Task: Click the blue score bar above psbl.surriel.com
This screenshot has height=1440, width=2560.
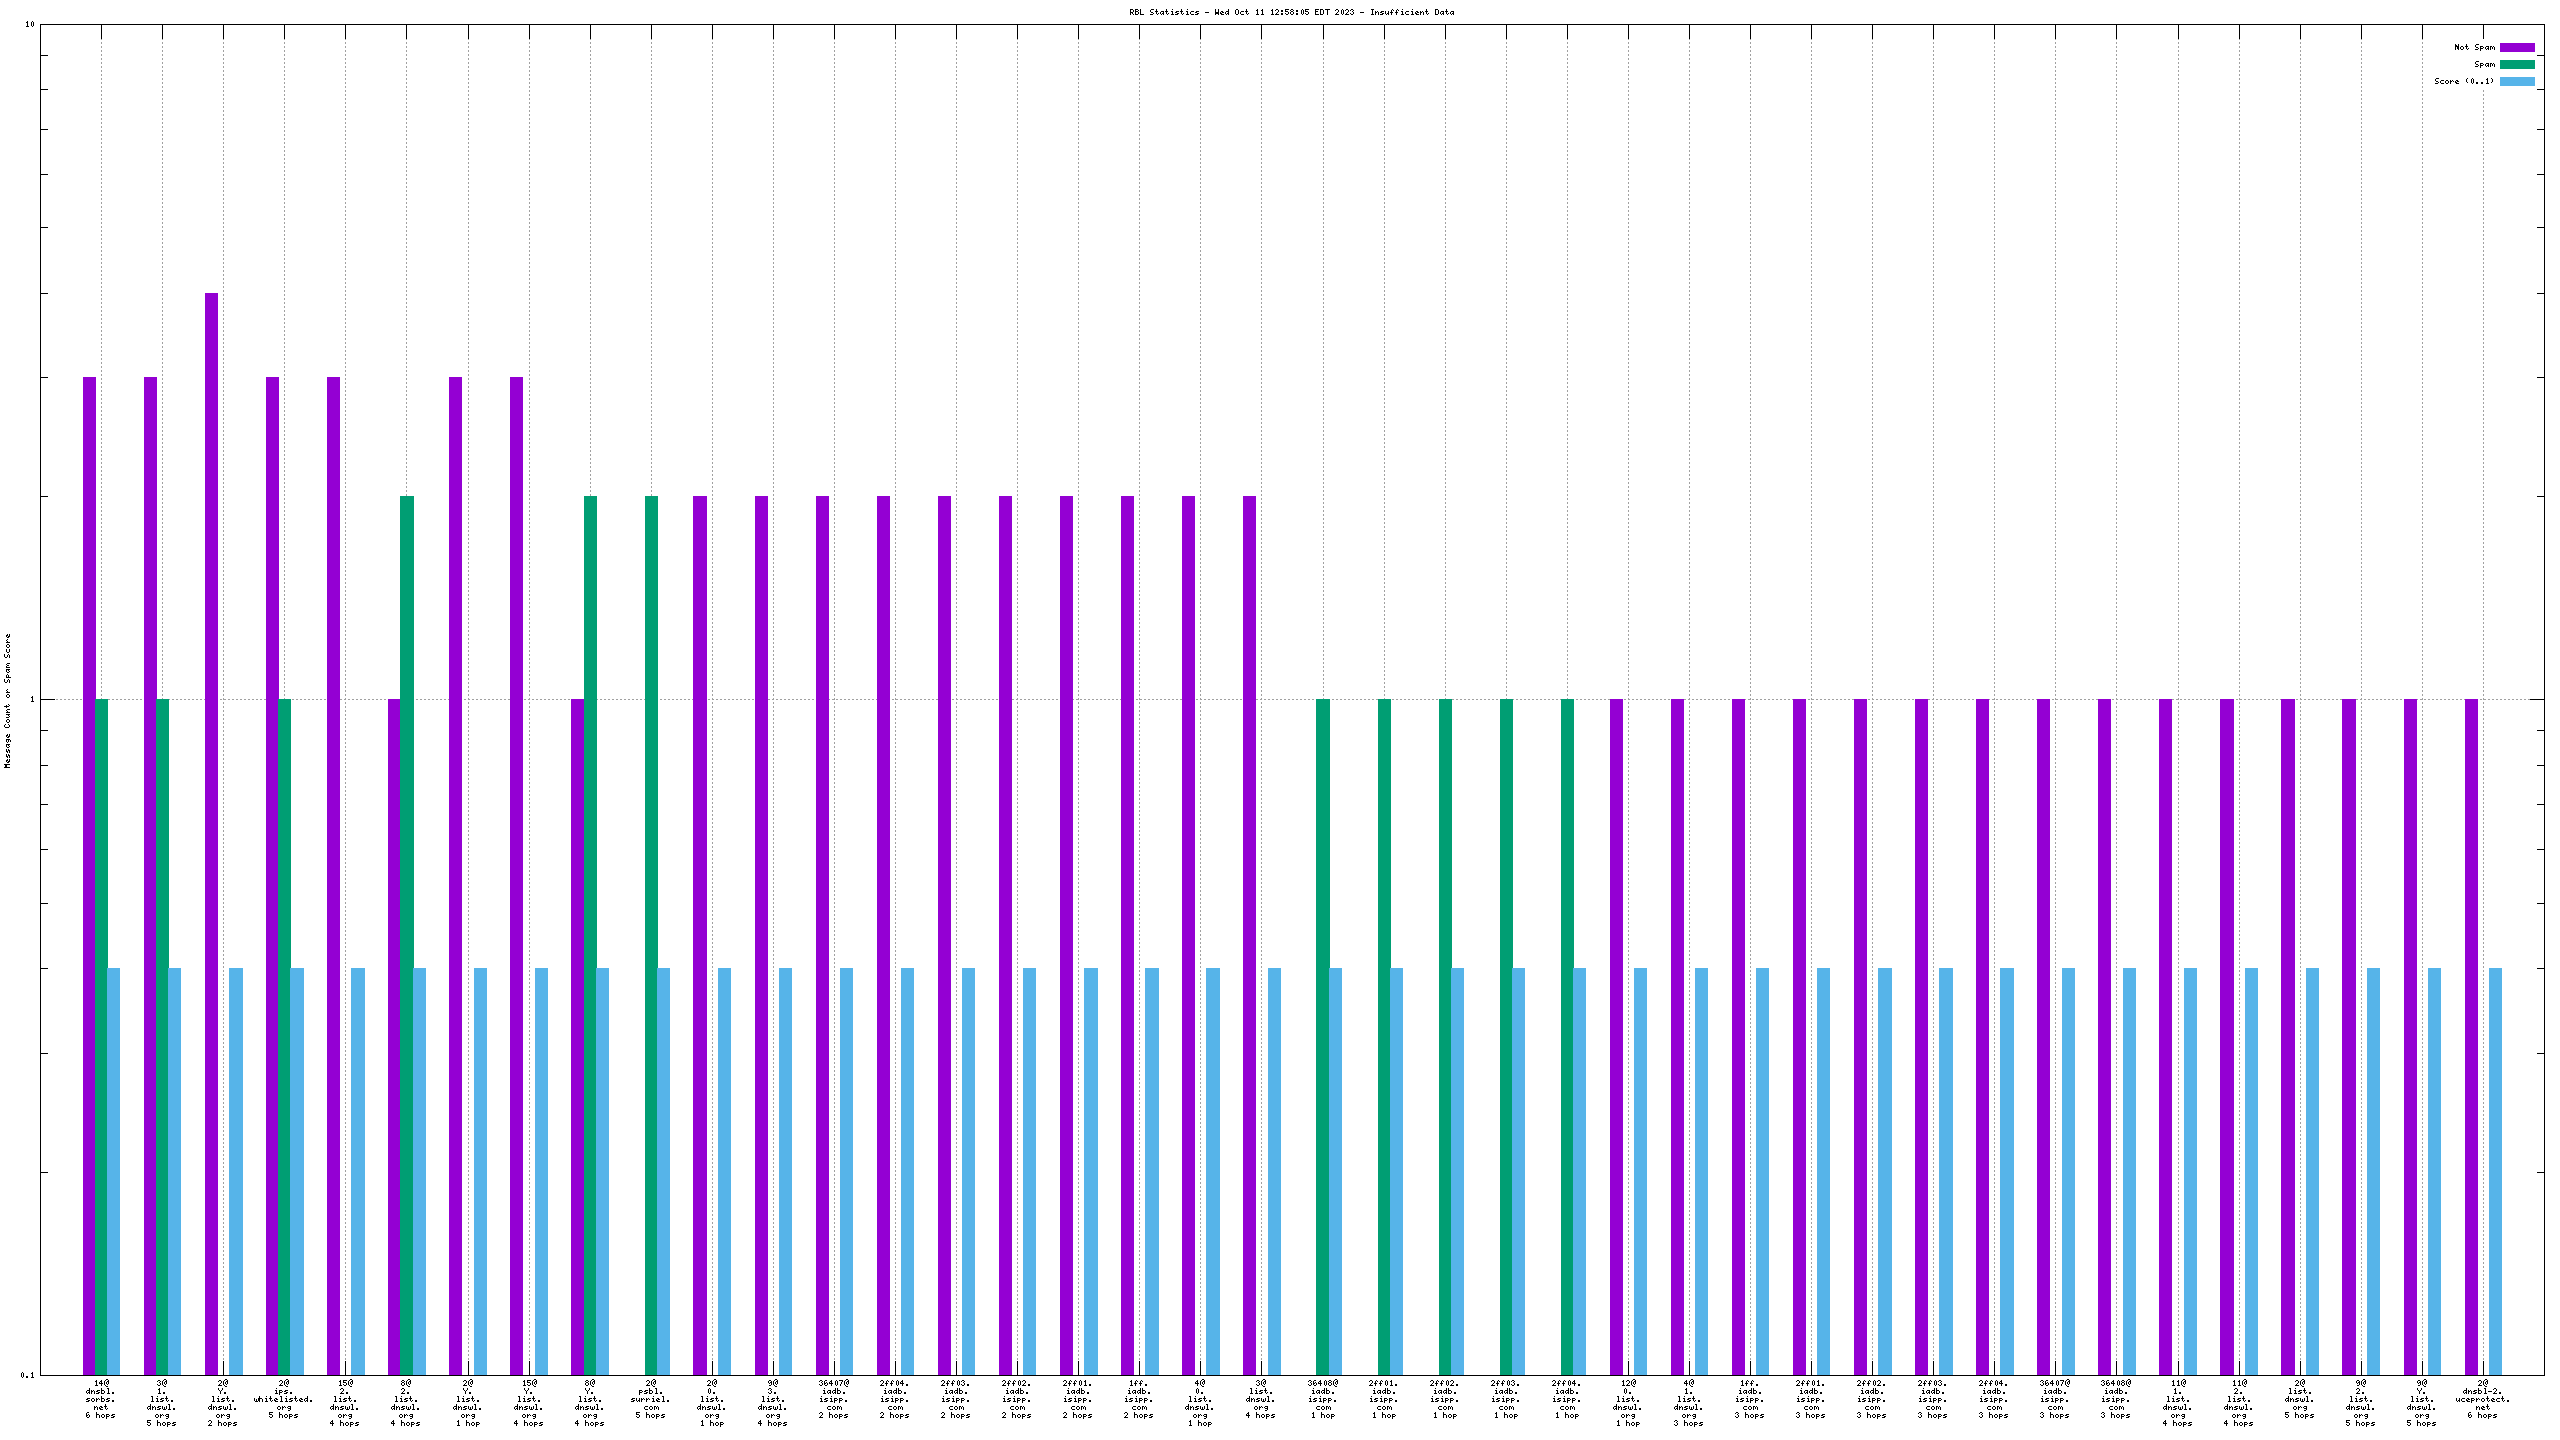Action: point(663,1170)
